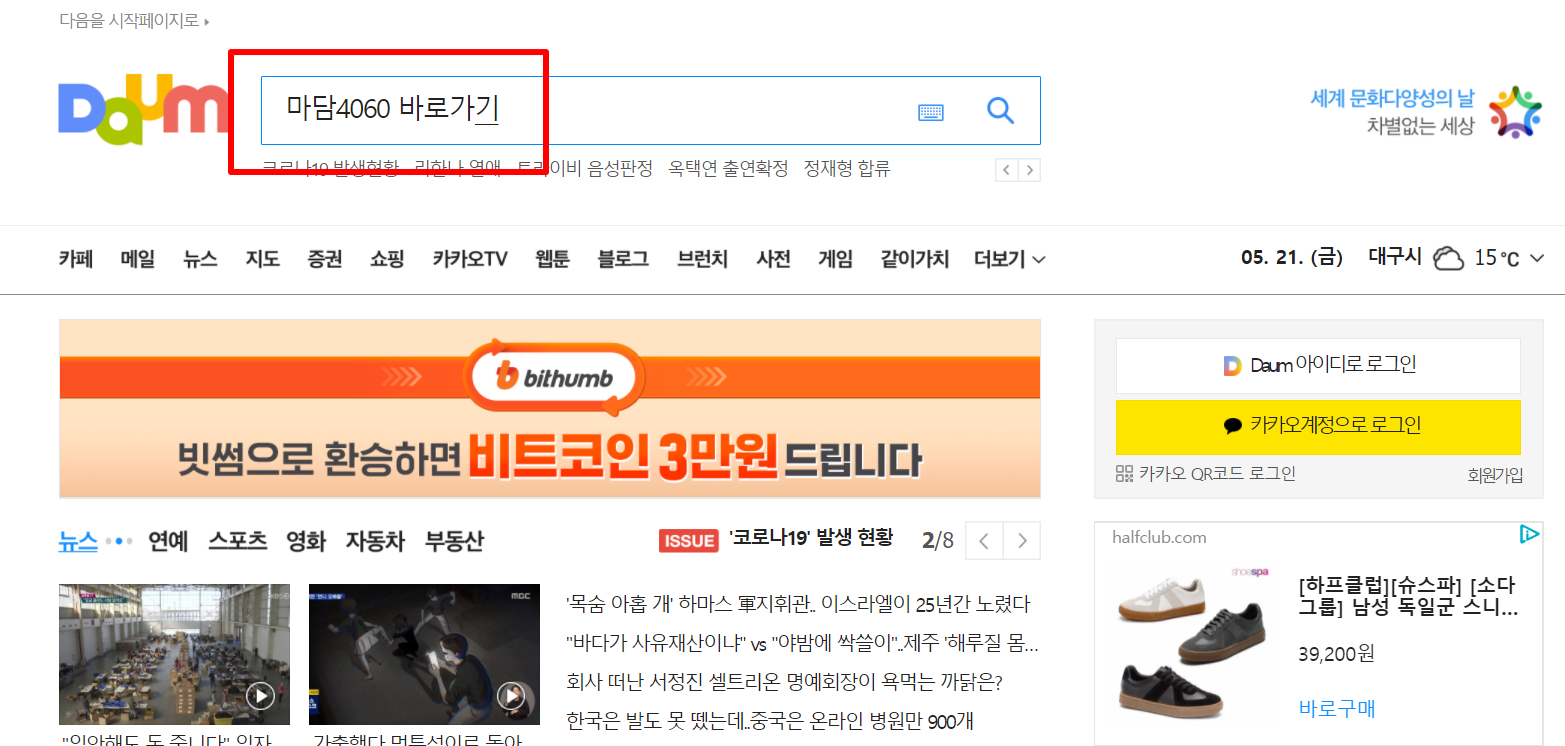The image size is (1565, 746).
Task: Click 차별없는 세상 text
Action: 1420,126
